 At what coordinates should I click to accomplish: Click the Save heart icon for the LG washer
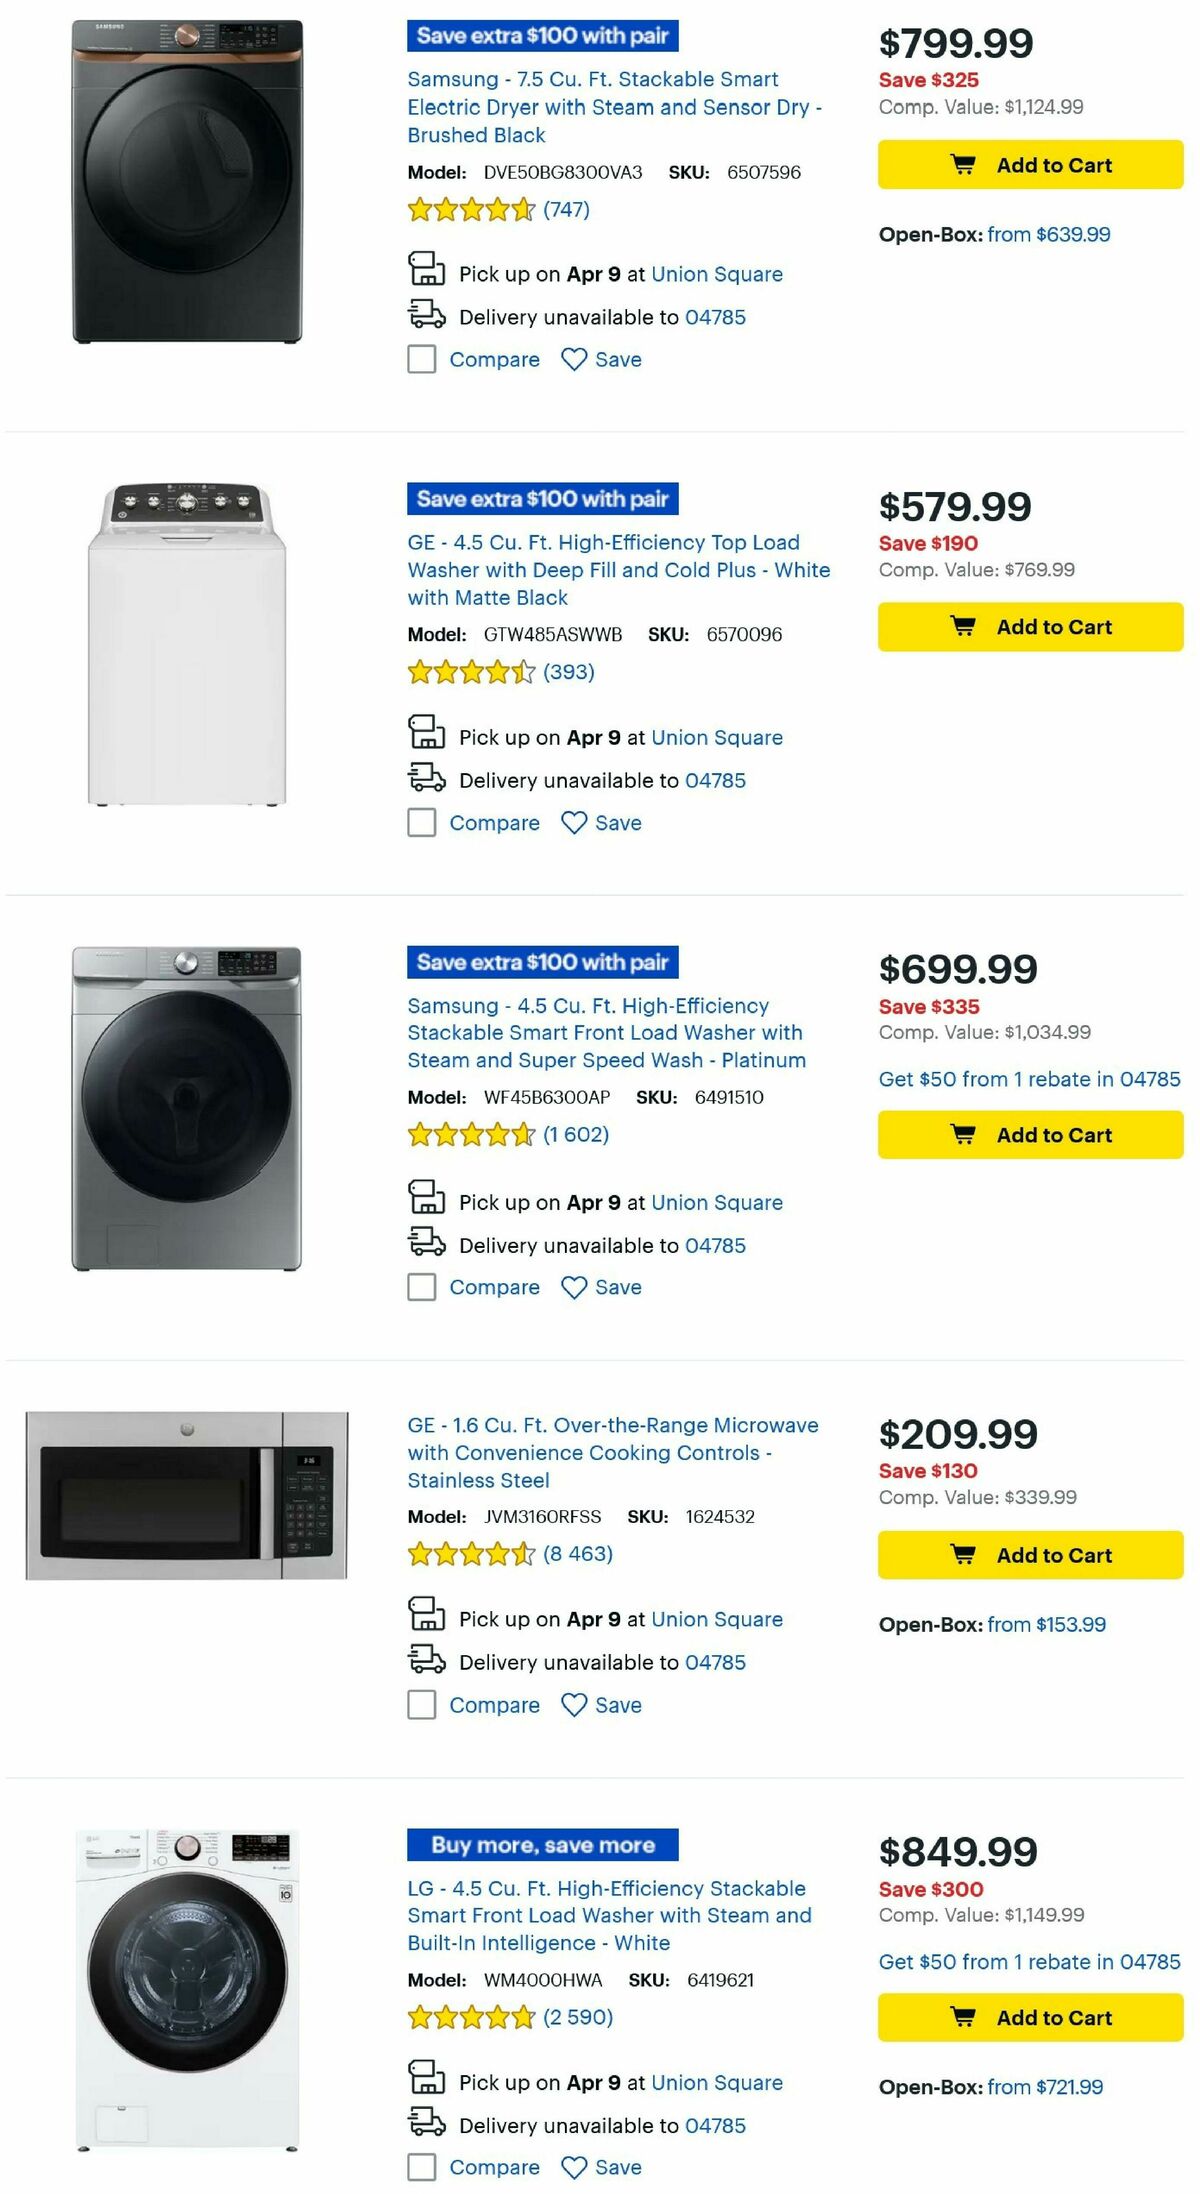(x=575, y=2167)
